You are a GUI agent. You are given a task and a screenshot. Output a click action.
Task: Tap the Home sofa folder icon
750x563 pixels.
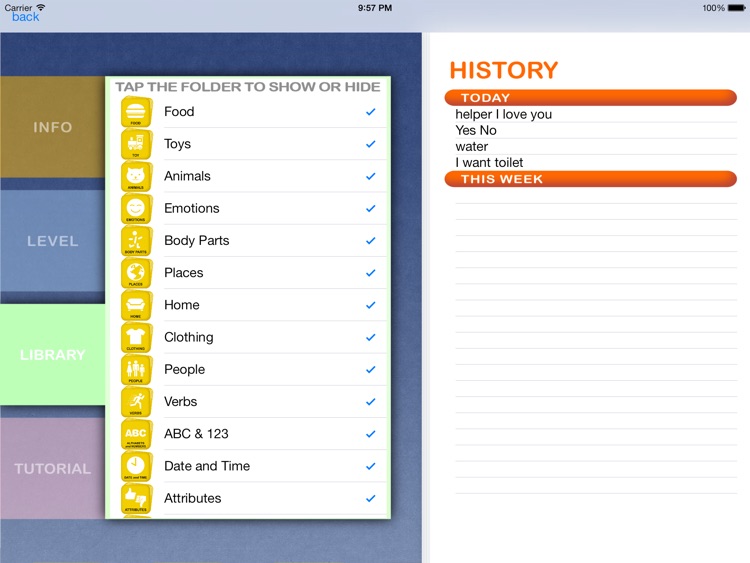point(136,305)
